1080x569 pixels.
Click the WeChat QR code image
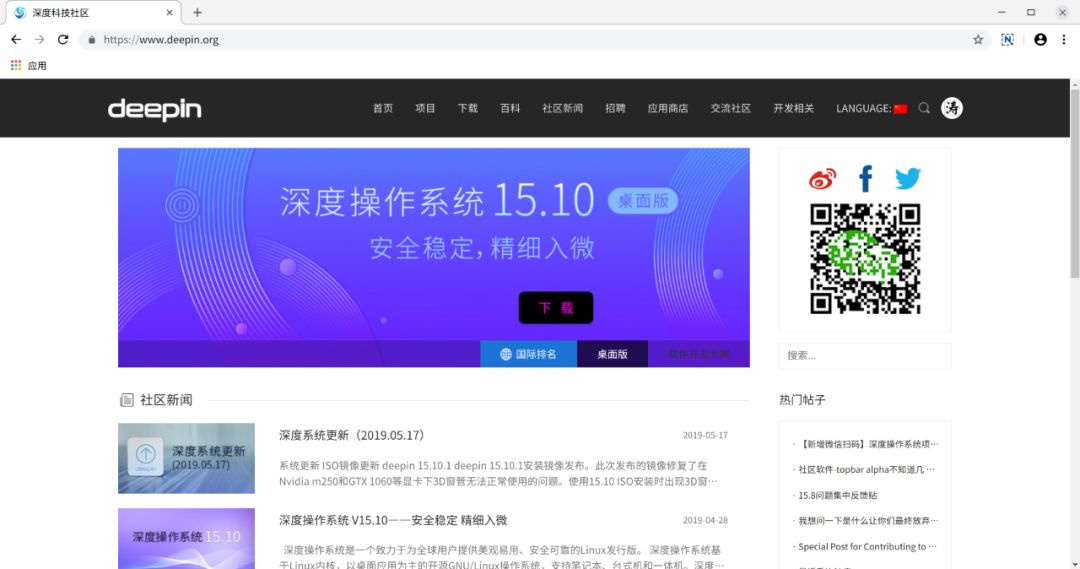(x=865, y=258)
